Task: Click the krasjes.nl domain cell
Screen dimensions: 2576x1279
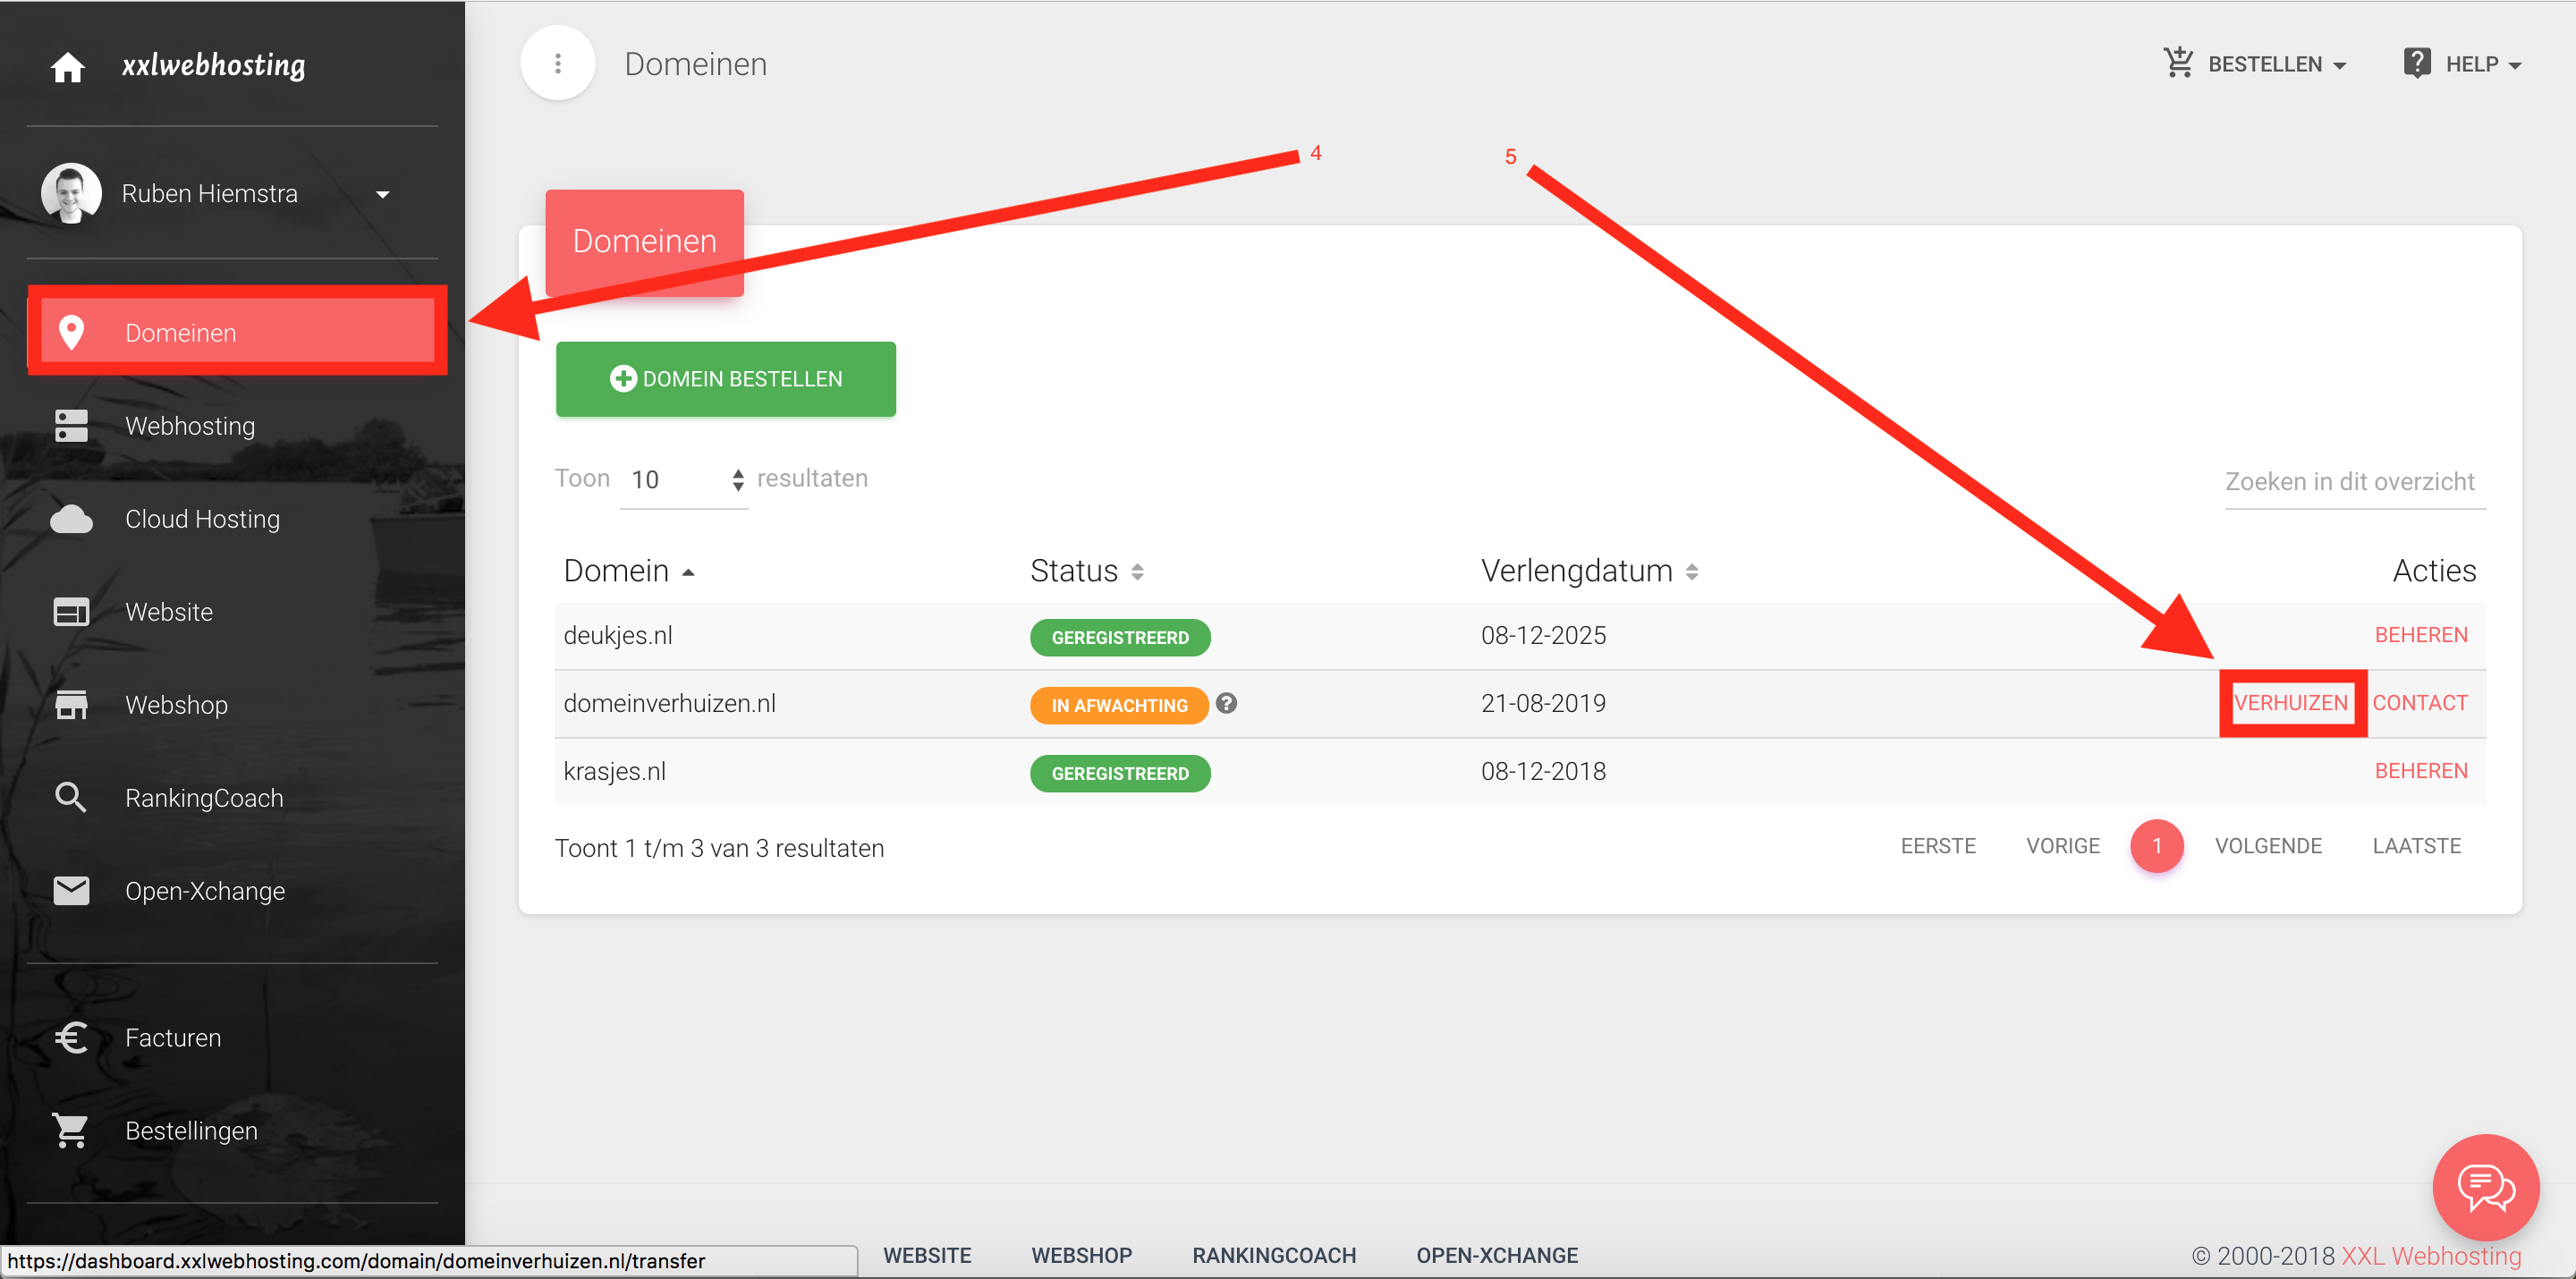Action: pos(614,771)
